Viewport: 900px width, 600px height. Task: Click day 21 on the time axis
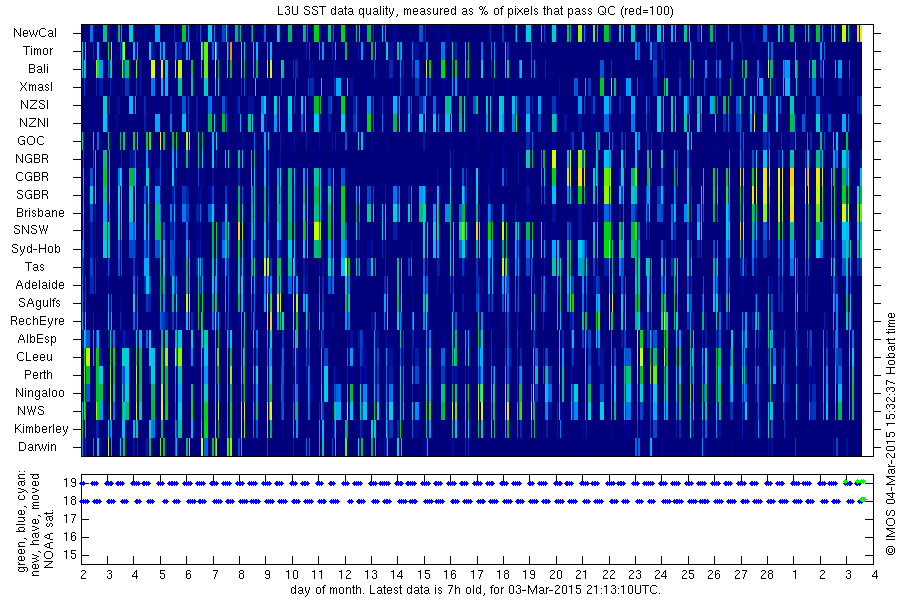point(581,575)
